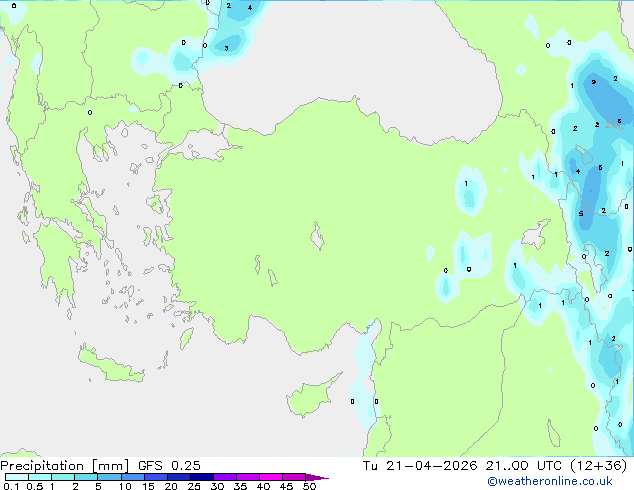634x490 pixels.
Task: Select the 25–30 mm dark navy legend swatch
Action: point(202,477)
